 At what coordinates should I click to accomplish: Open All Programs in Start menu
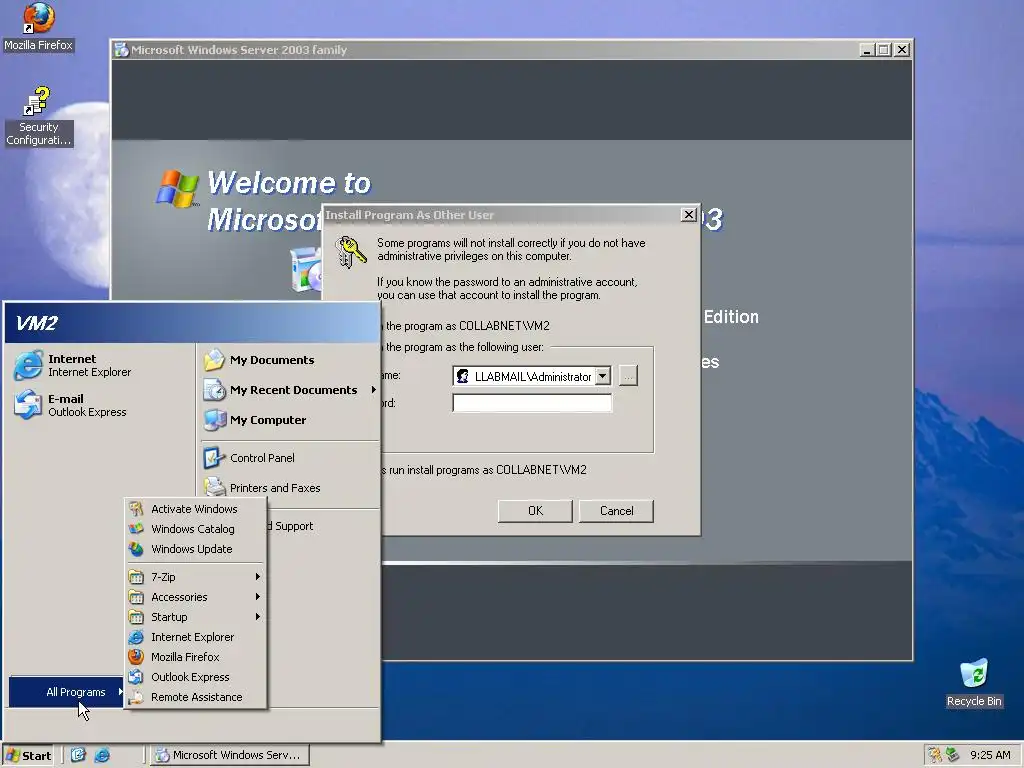67,692
